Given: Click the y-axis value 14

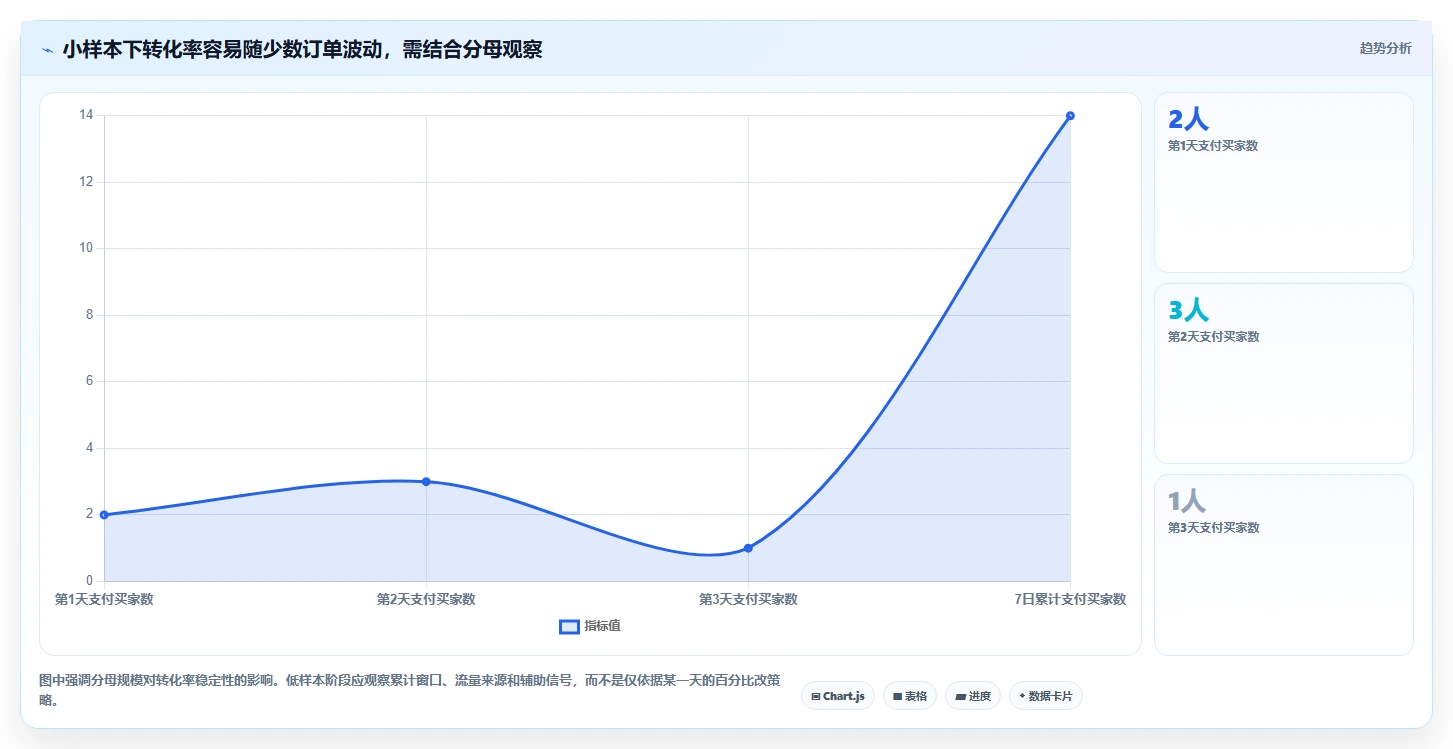Looking at the screenshot, I should [86, 115].
